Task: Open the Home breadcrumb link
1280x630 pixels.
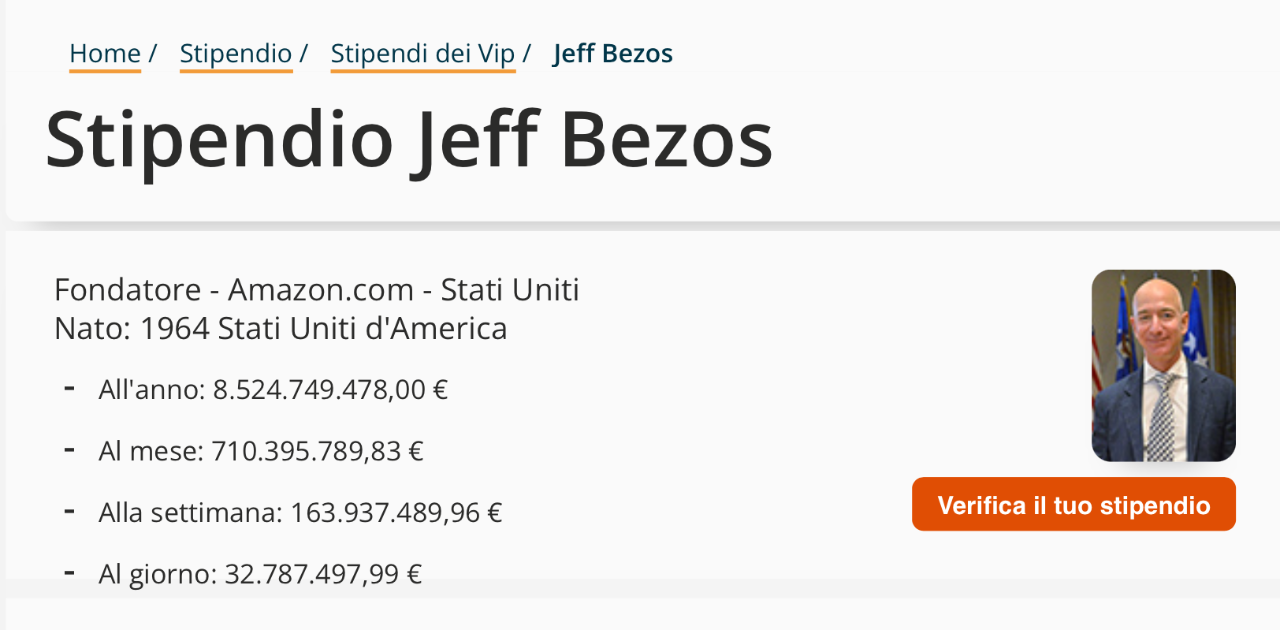Action: [105, 54]
